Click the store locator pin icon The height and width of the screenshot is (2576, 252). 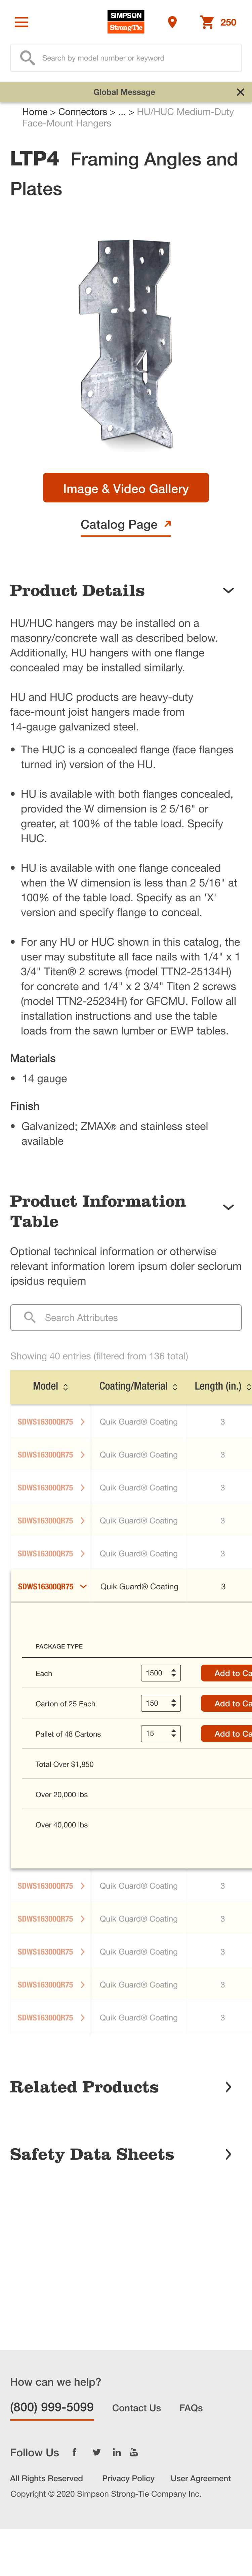pyautogui.click(x=172, y=22)
